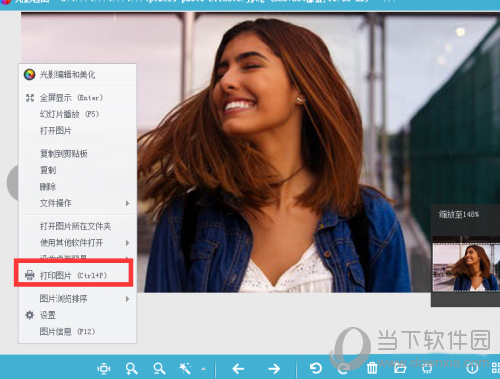500x379 pixels.
Task: Rotate image counterclockwise
Action: click(315, 368)
